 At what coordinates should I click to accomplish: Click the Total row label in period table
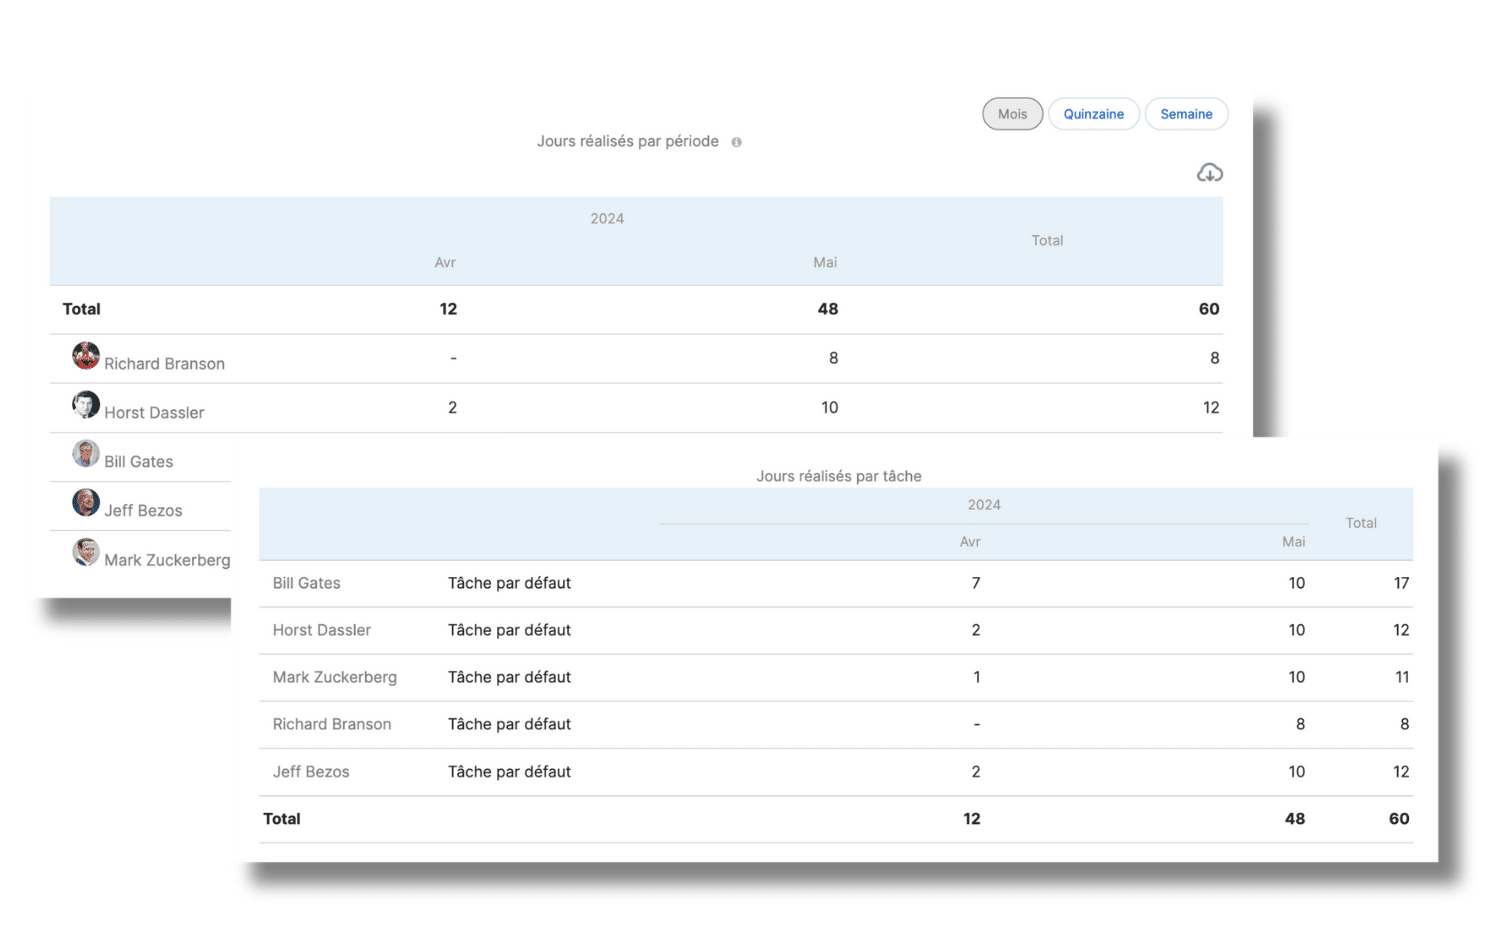coord(82,309)
